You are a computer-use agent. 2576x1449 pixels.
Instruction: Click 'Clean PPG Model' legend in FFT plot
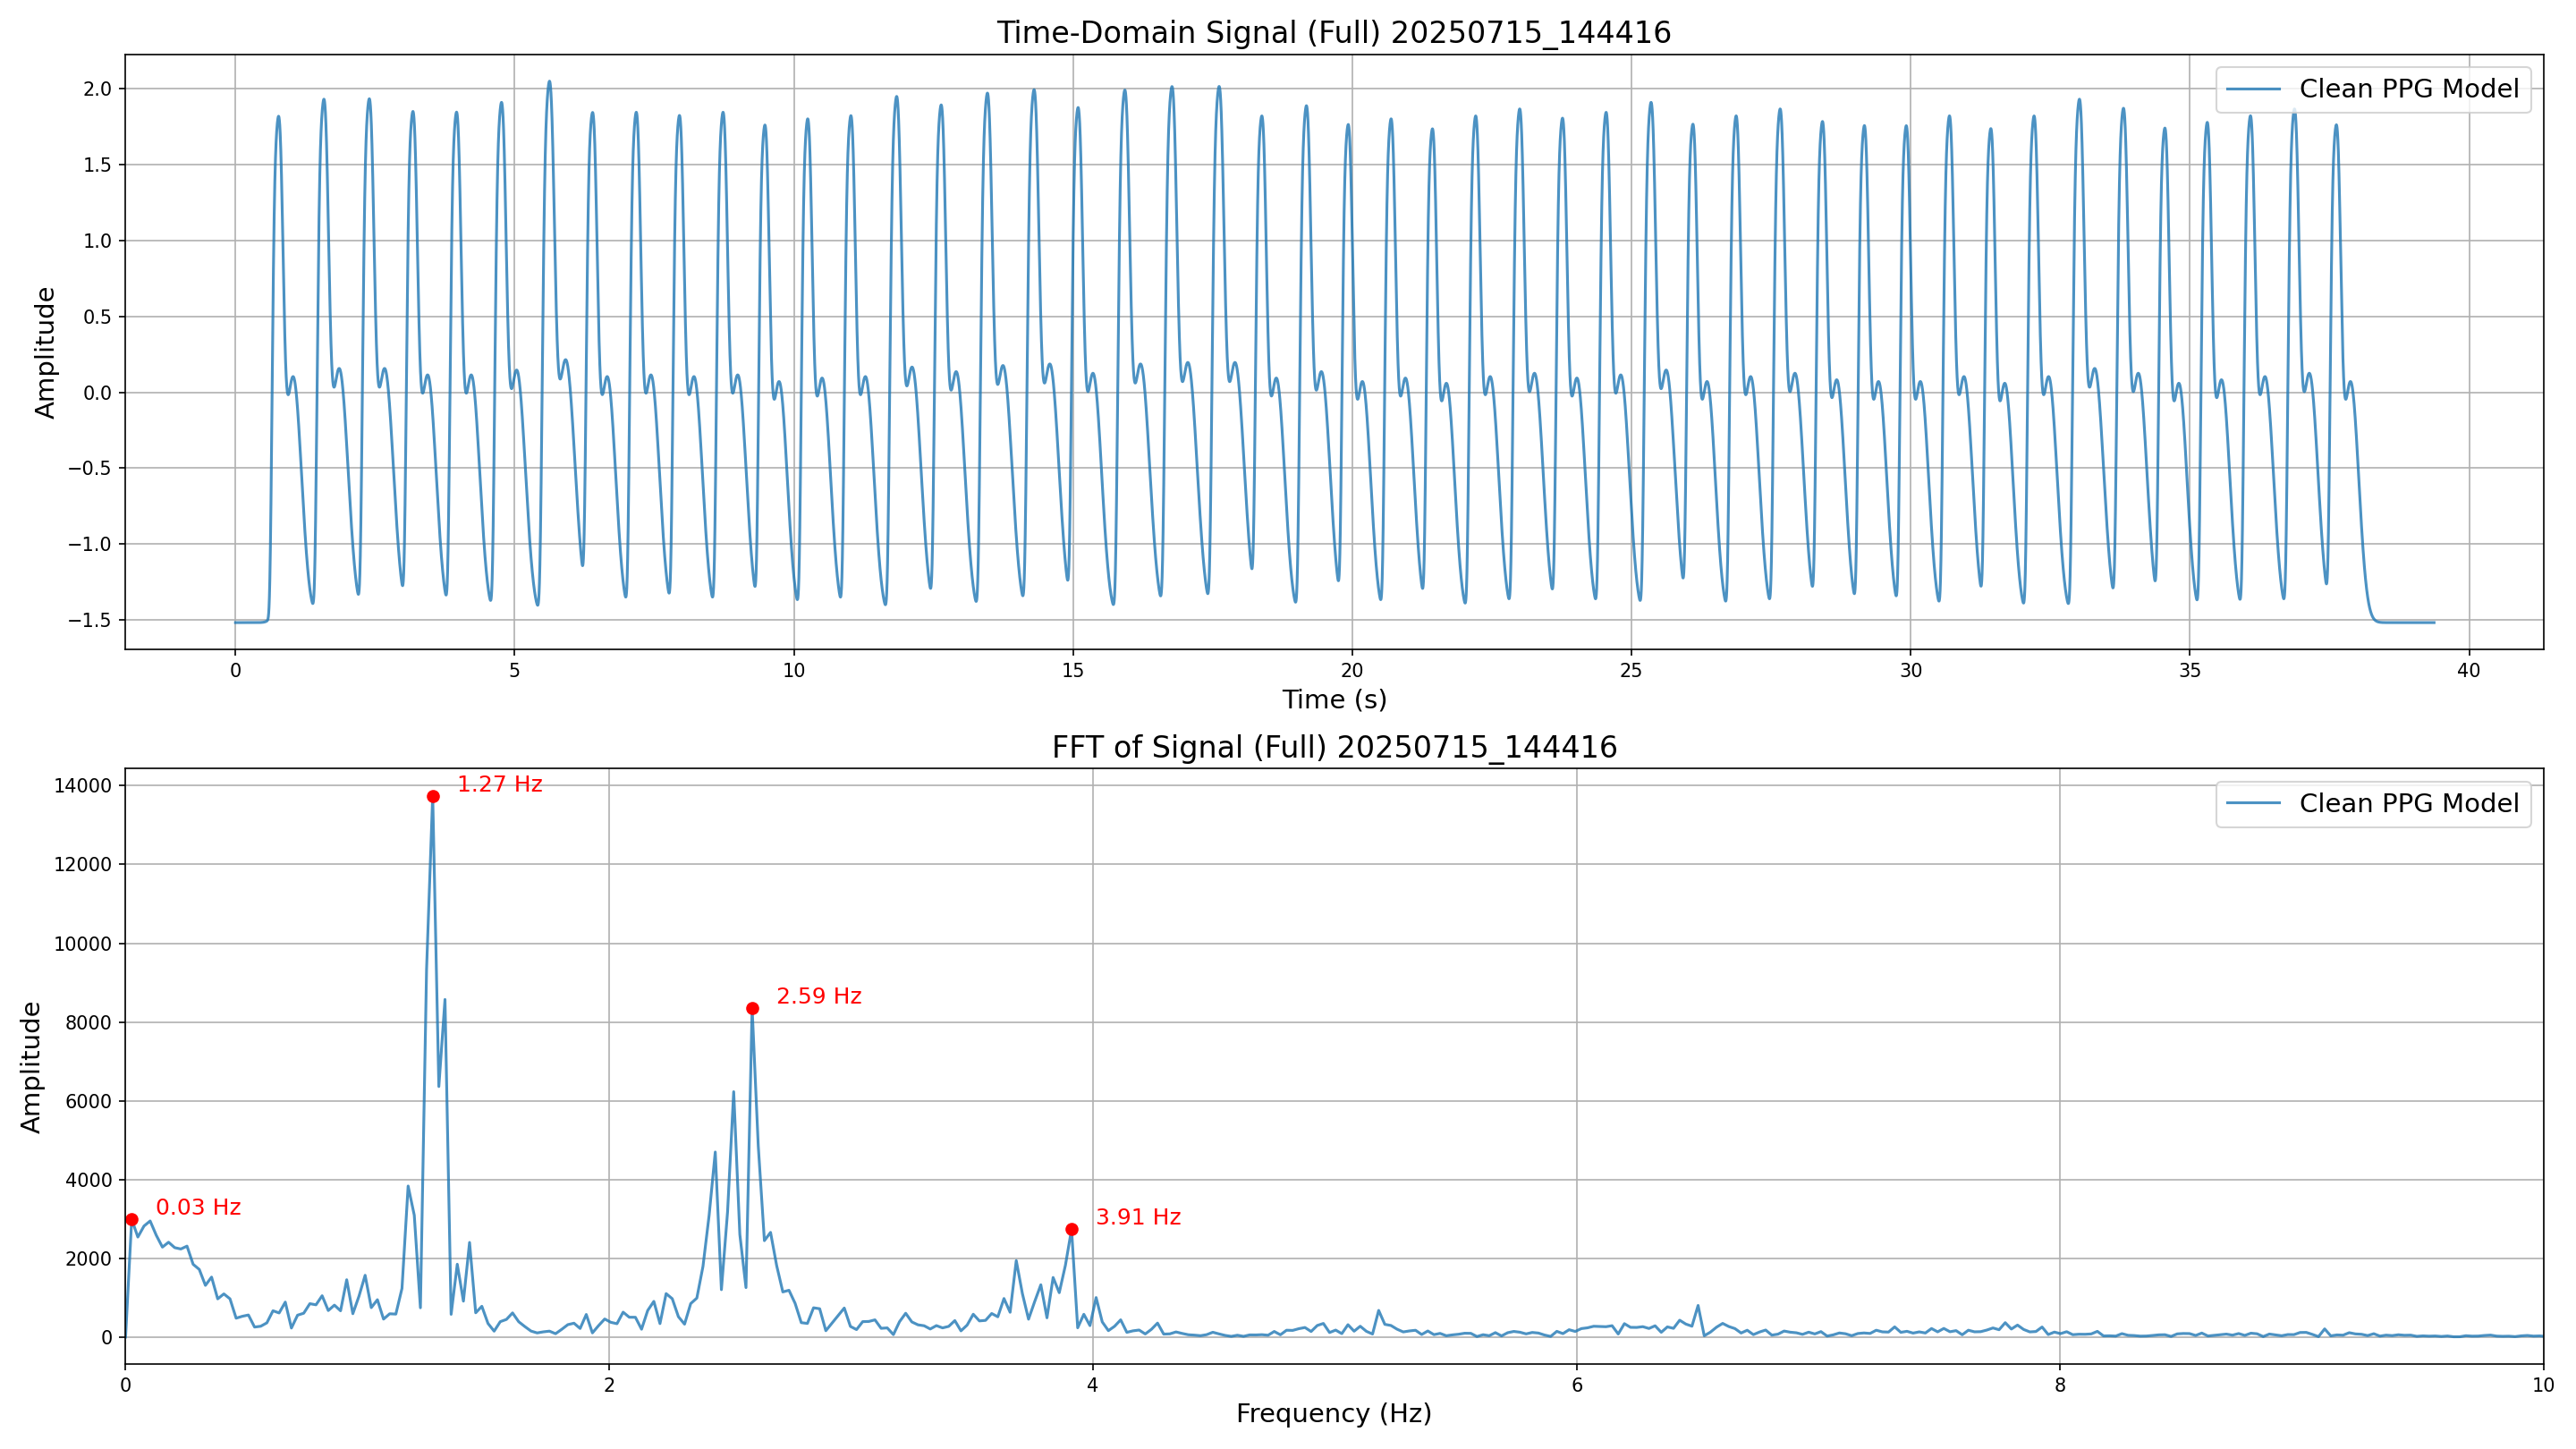tap(2408, 803)
